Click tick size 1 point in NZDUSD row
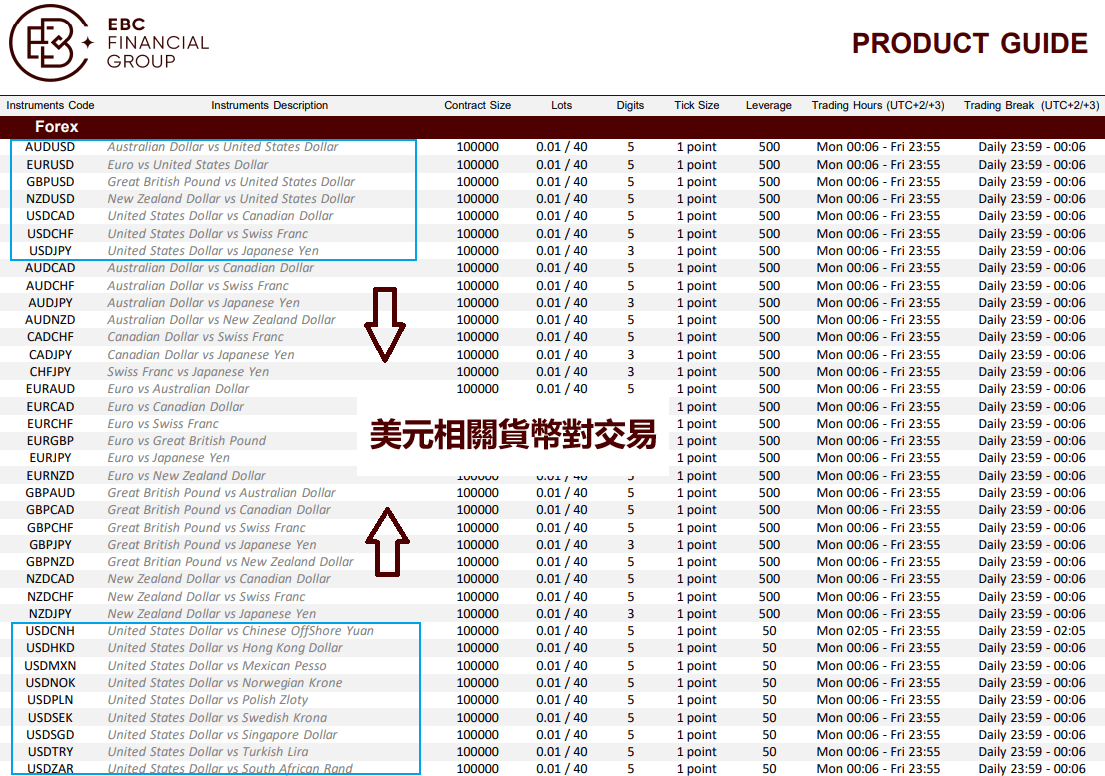The height and width of the screenshot is (776, 1105). click(x=696, y=199)
